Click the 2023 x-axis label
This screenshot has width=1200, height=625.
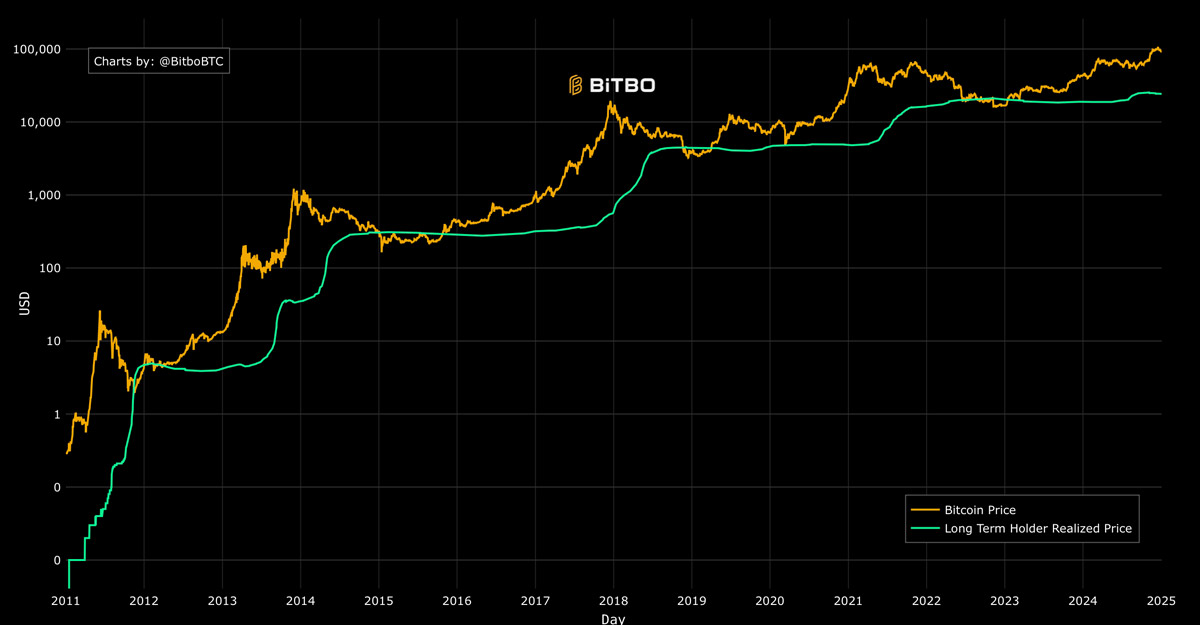1004,601
